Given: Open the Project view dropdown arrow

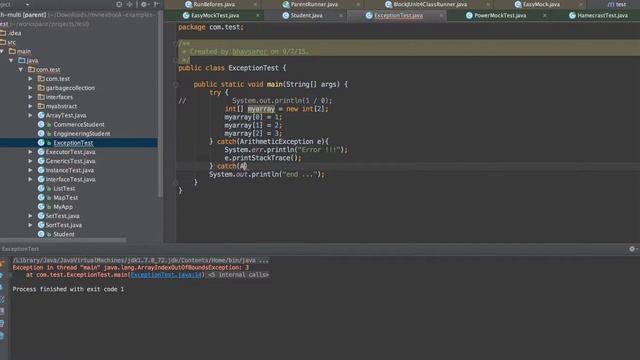Looking at the screenshot, I should 27,4.
